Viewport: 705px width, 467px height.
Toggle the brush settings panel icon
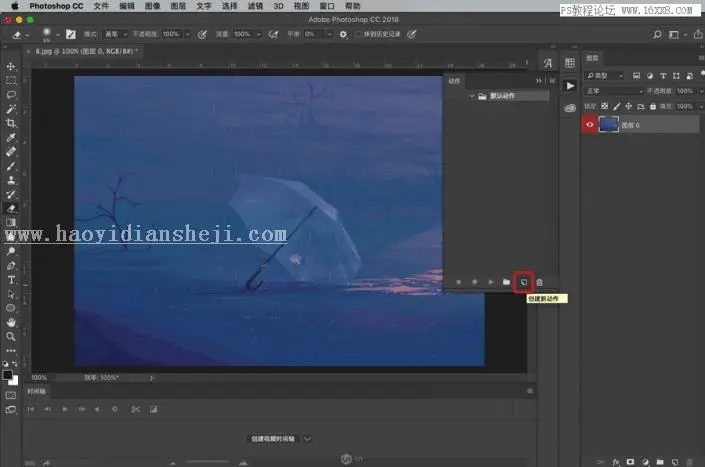point(71,34)
